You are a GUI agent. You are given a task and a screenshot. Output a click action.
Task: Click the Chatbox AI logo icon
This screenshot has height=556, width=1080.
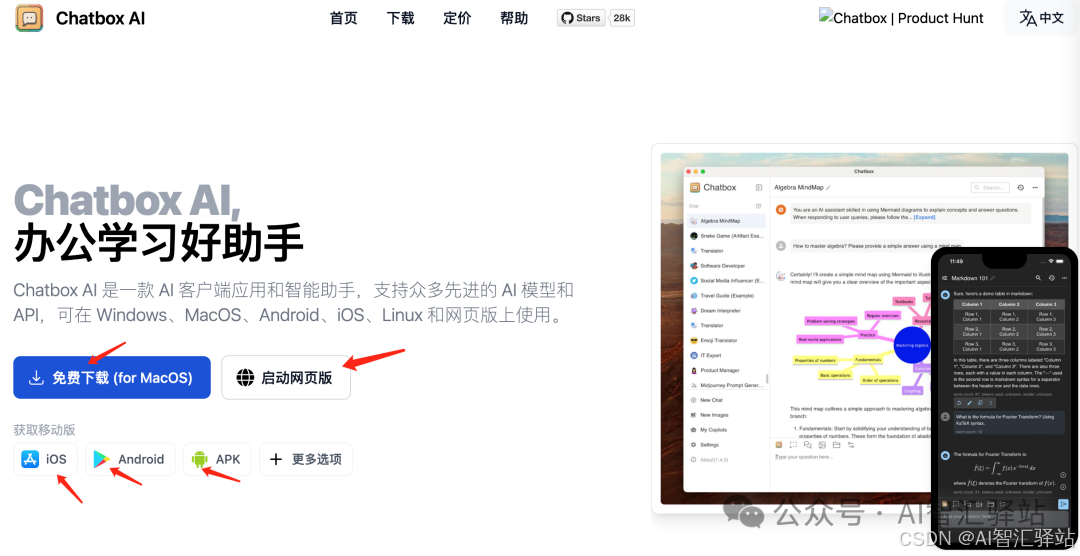point(29,18)
